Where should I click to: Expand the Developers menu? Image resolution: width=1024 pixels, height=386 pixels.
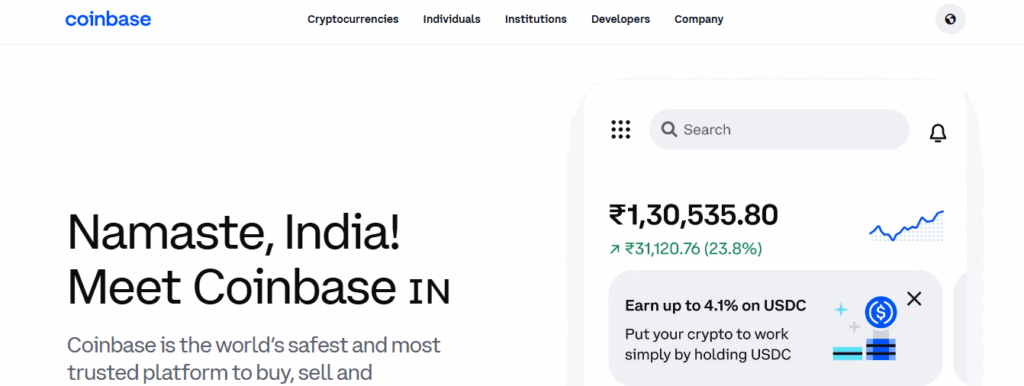coord(620,20)
